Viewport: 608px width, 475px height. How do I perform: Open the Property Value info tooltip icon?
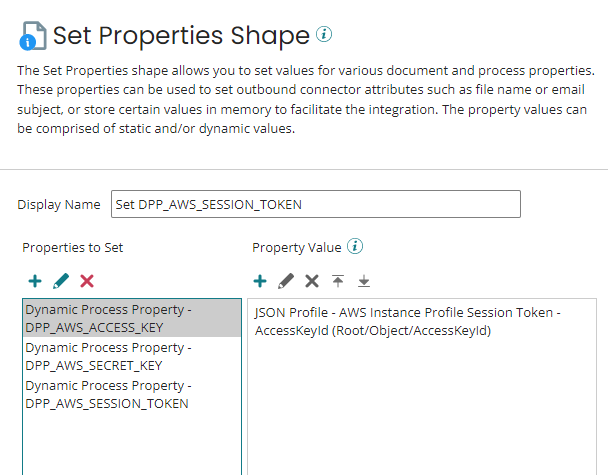(x=355, y=246)
